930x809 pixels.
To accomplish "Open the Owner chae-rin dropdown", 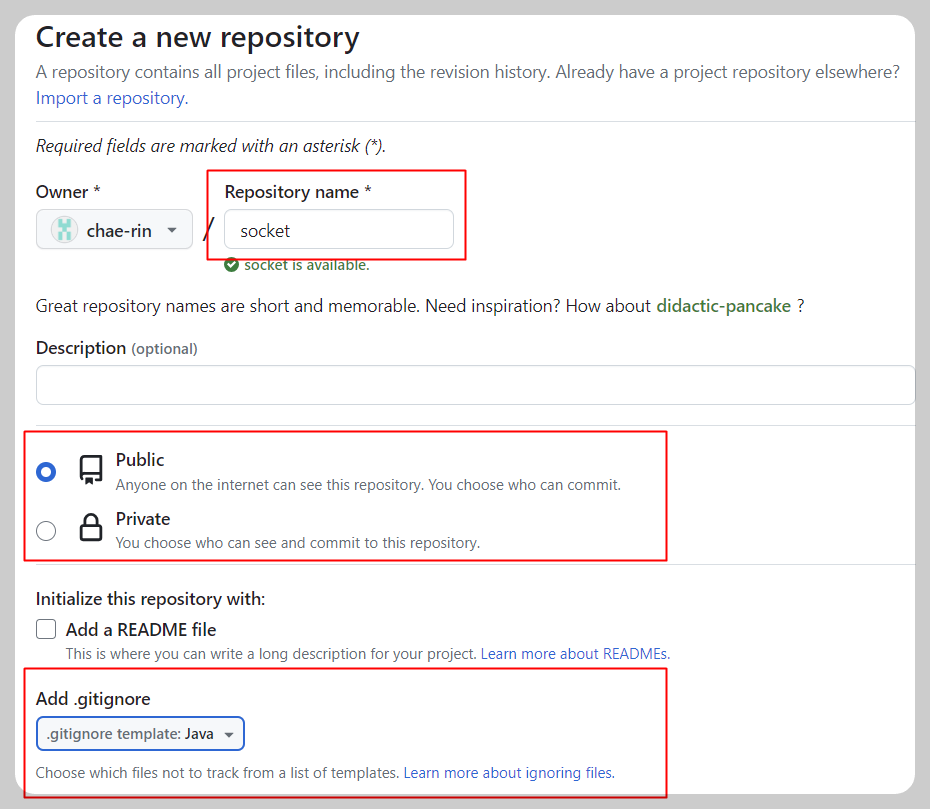I will 114,229.
